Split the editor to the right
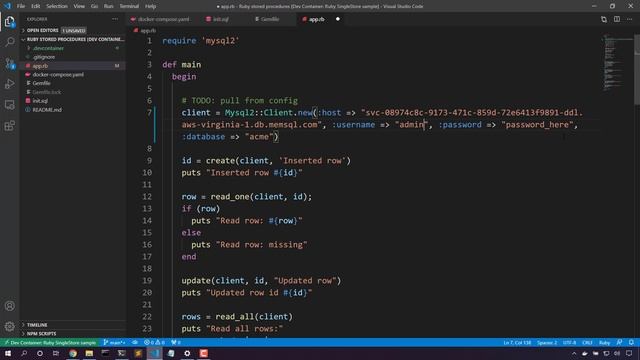The width and height of the screenshot is (640, 360). click(617, 19)
